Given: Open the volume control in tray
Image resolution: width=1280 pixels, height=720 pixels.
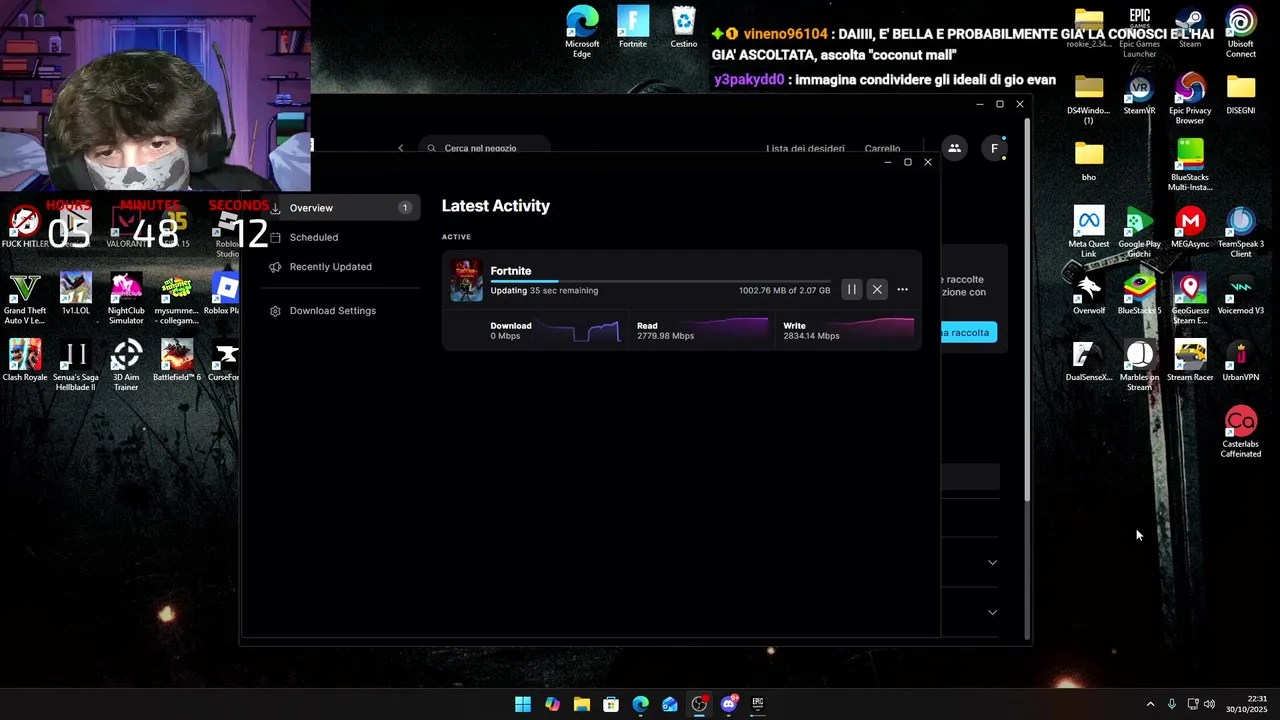Looking at the screenshot, I should coord(1210,704).
